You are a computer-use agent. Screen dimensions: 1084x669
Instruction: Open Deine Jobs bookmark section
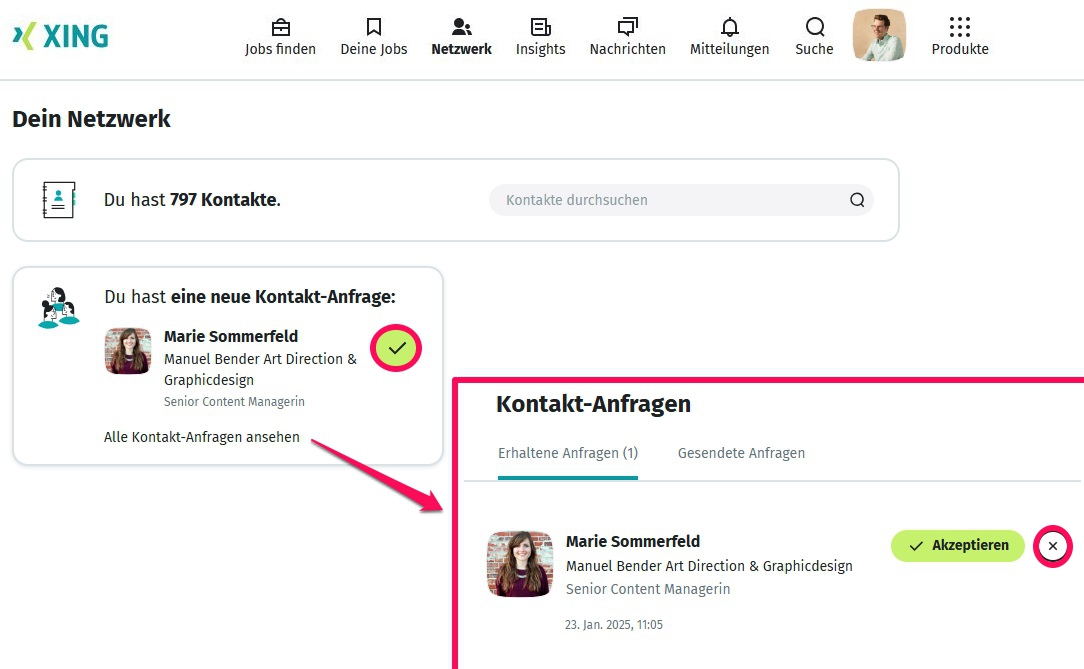pyautogui.click(x=373, y=35)
